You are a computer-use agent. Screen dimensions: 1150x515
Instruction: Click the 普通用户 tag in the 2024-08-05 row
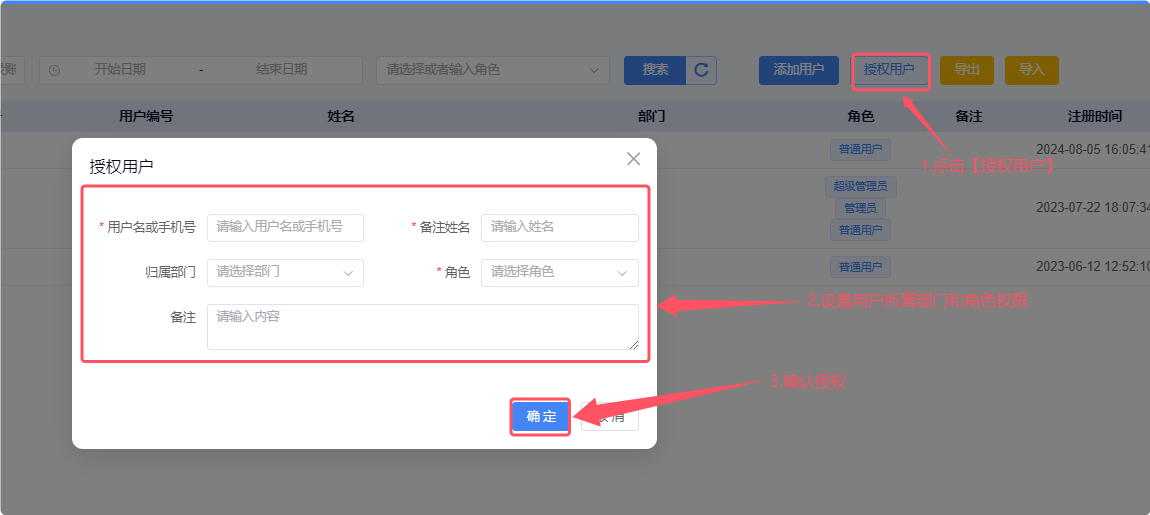point(860,150)
